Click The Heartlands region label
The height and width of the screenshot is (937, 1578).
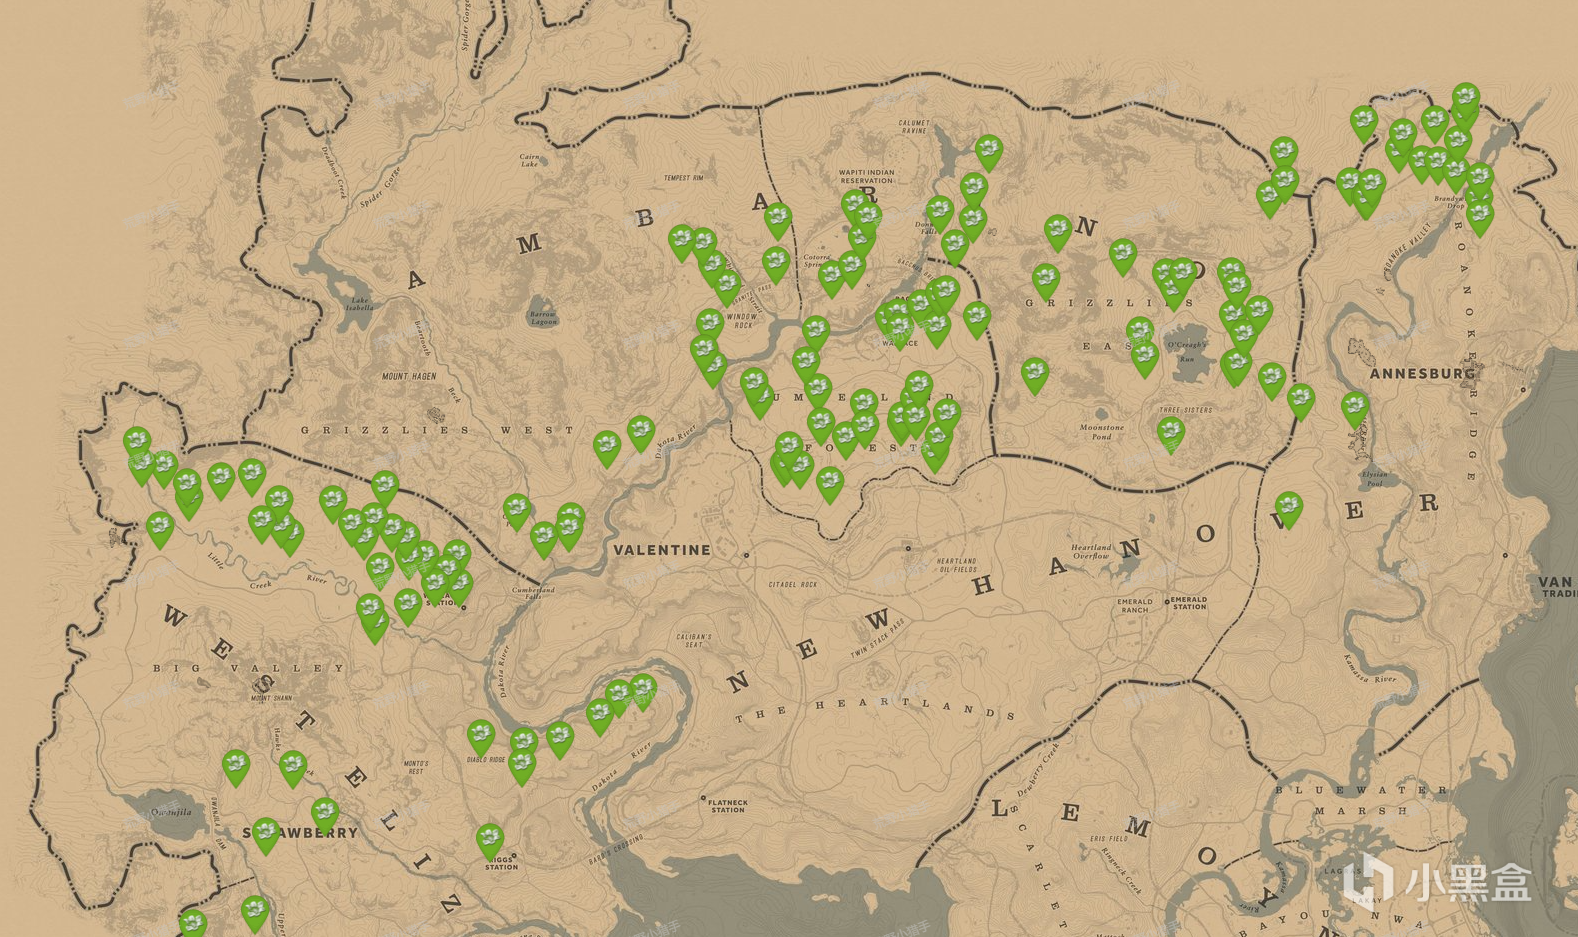pyautogui.click(x=875, y=709)
